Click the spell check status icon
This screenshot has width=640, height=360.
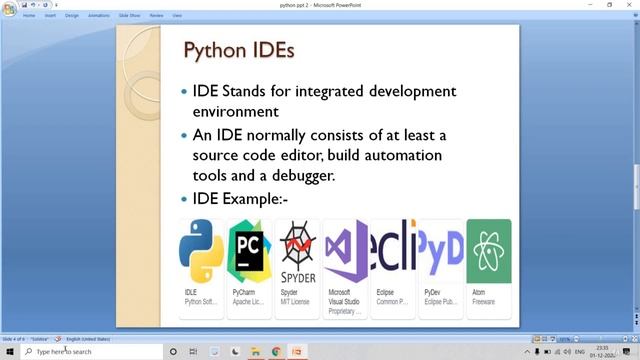pos(58,339)
